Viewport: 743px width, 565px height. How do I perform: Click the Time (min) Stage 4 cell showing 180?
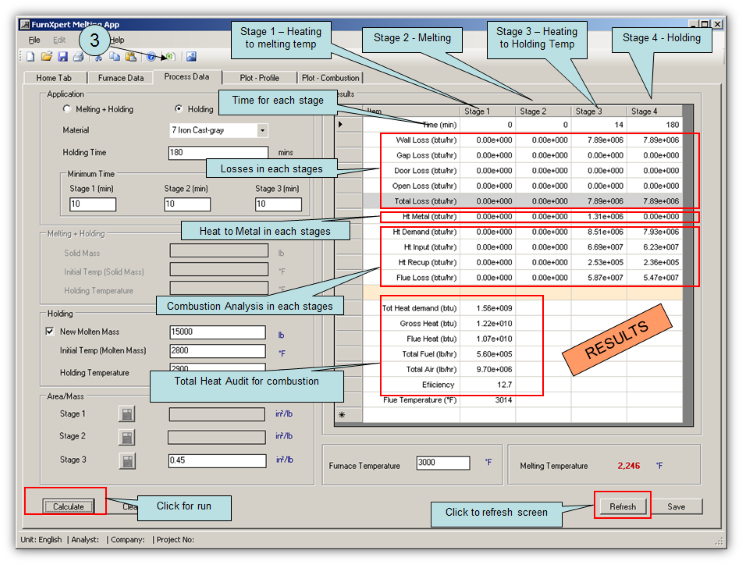(655, 125)
